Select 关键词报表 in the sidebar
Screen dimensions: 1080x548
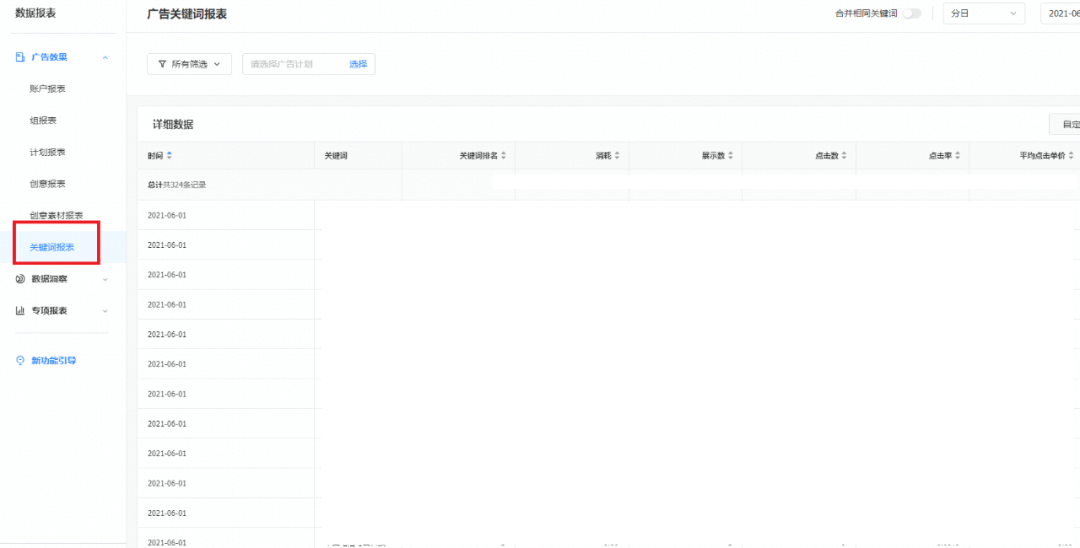point(52,247)
